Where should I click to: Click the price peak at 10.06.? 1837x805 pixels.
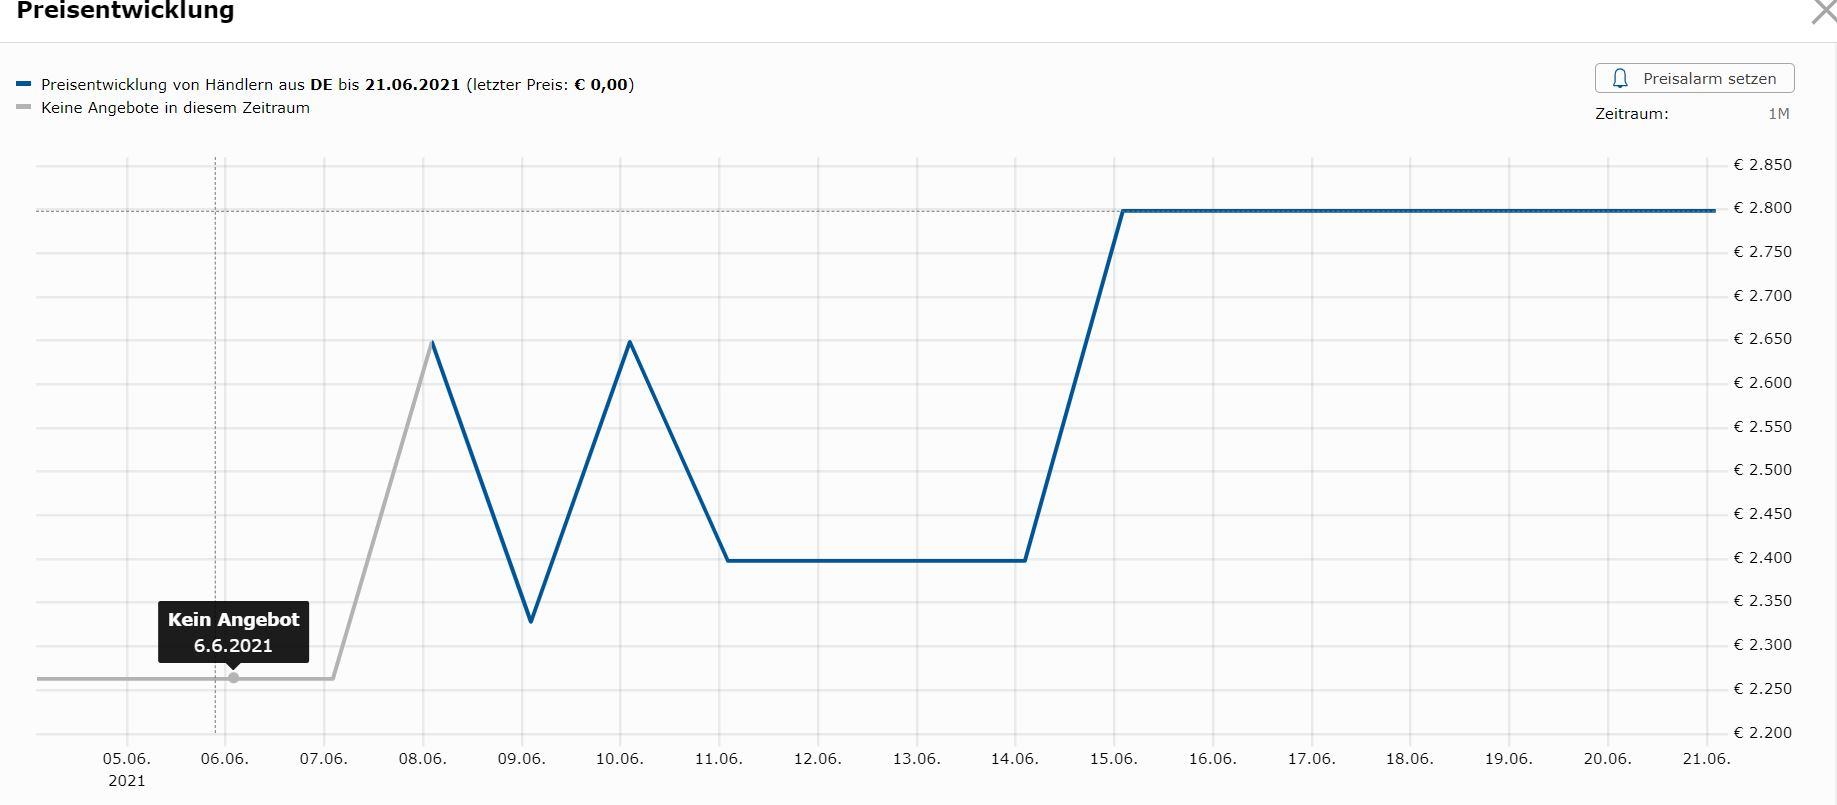click(x=629, y=342)
